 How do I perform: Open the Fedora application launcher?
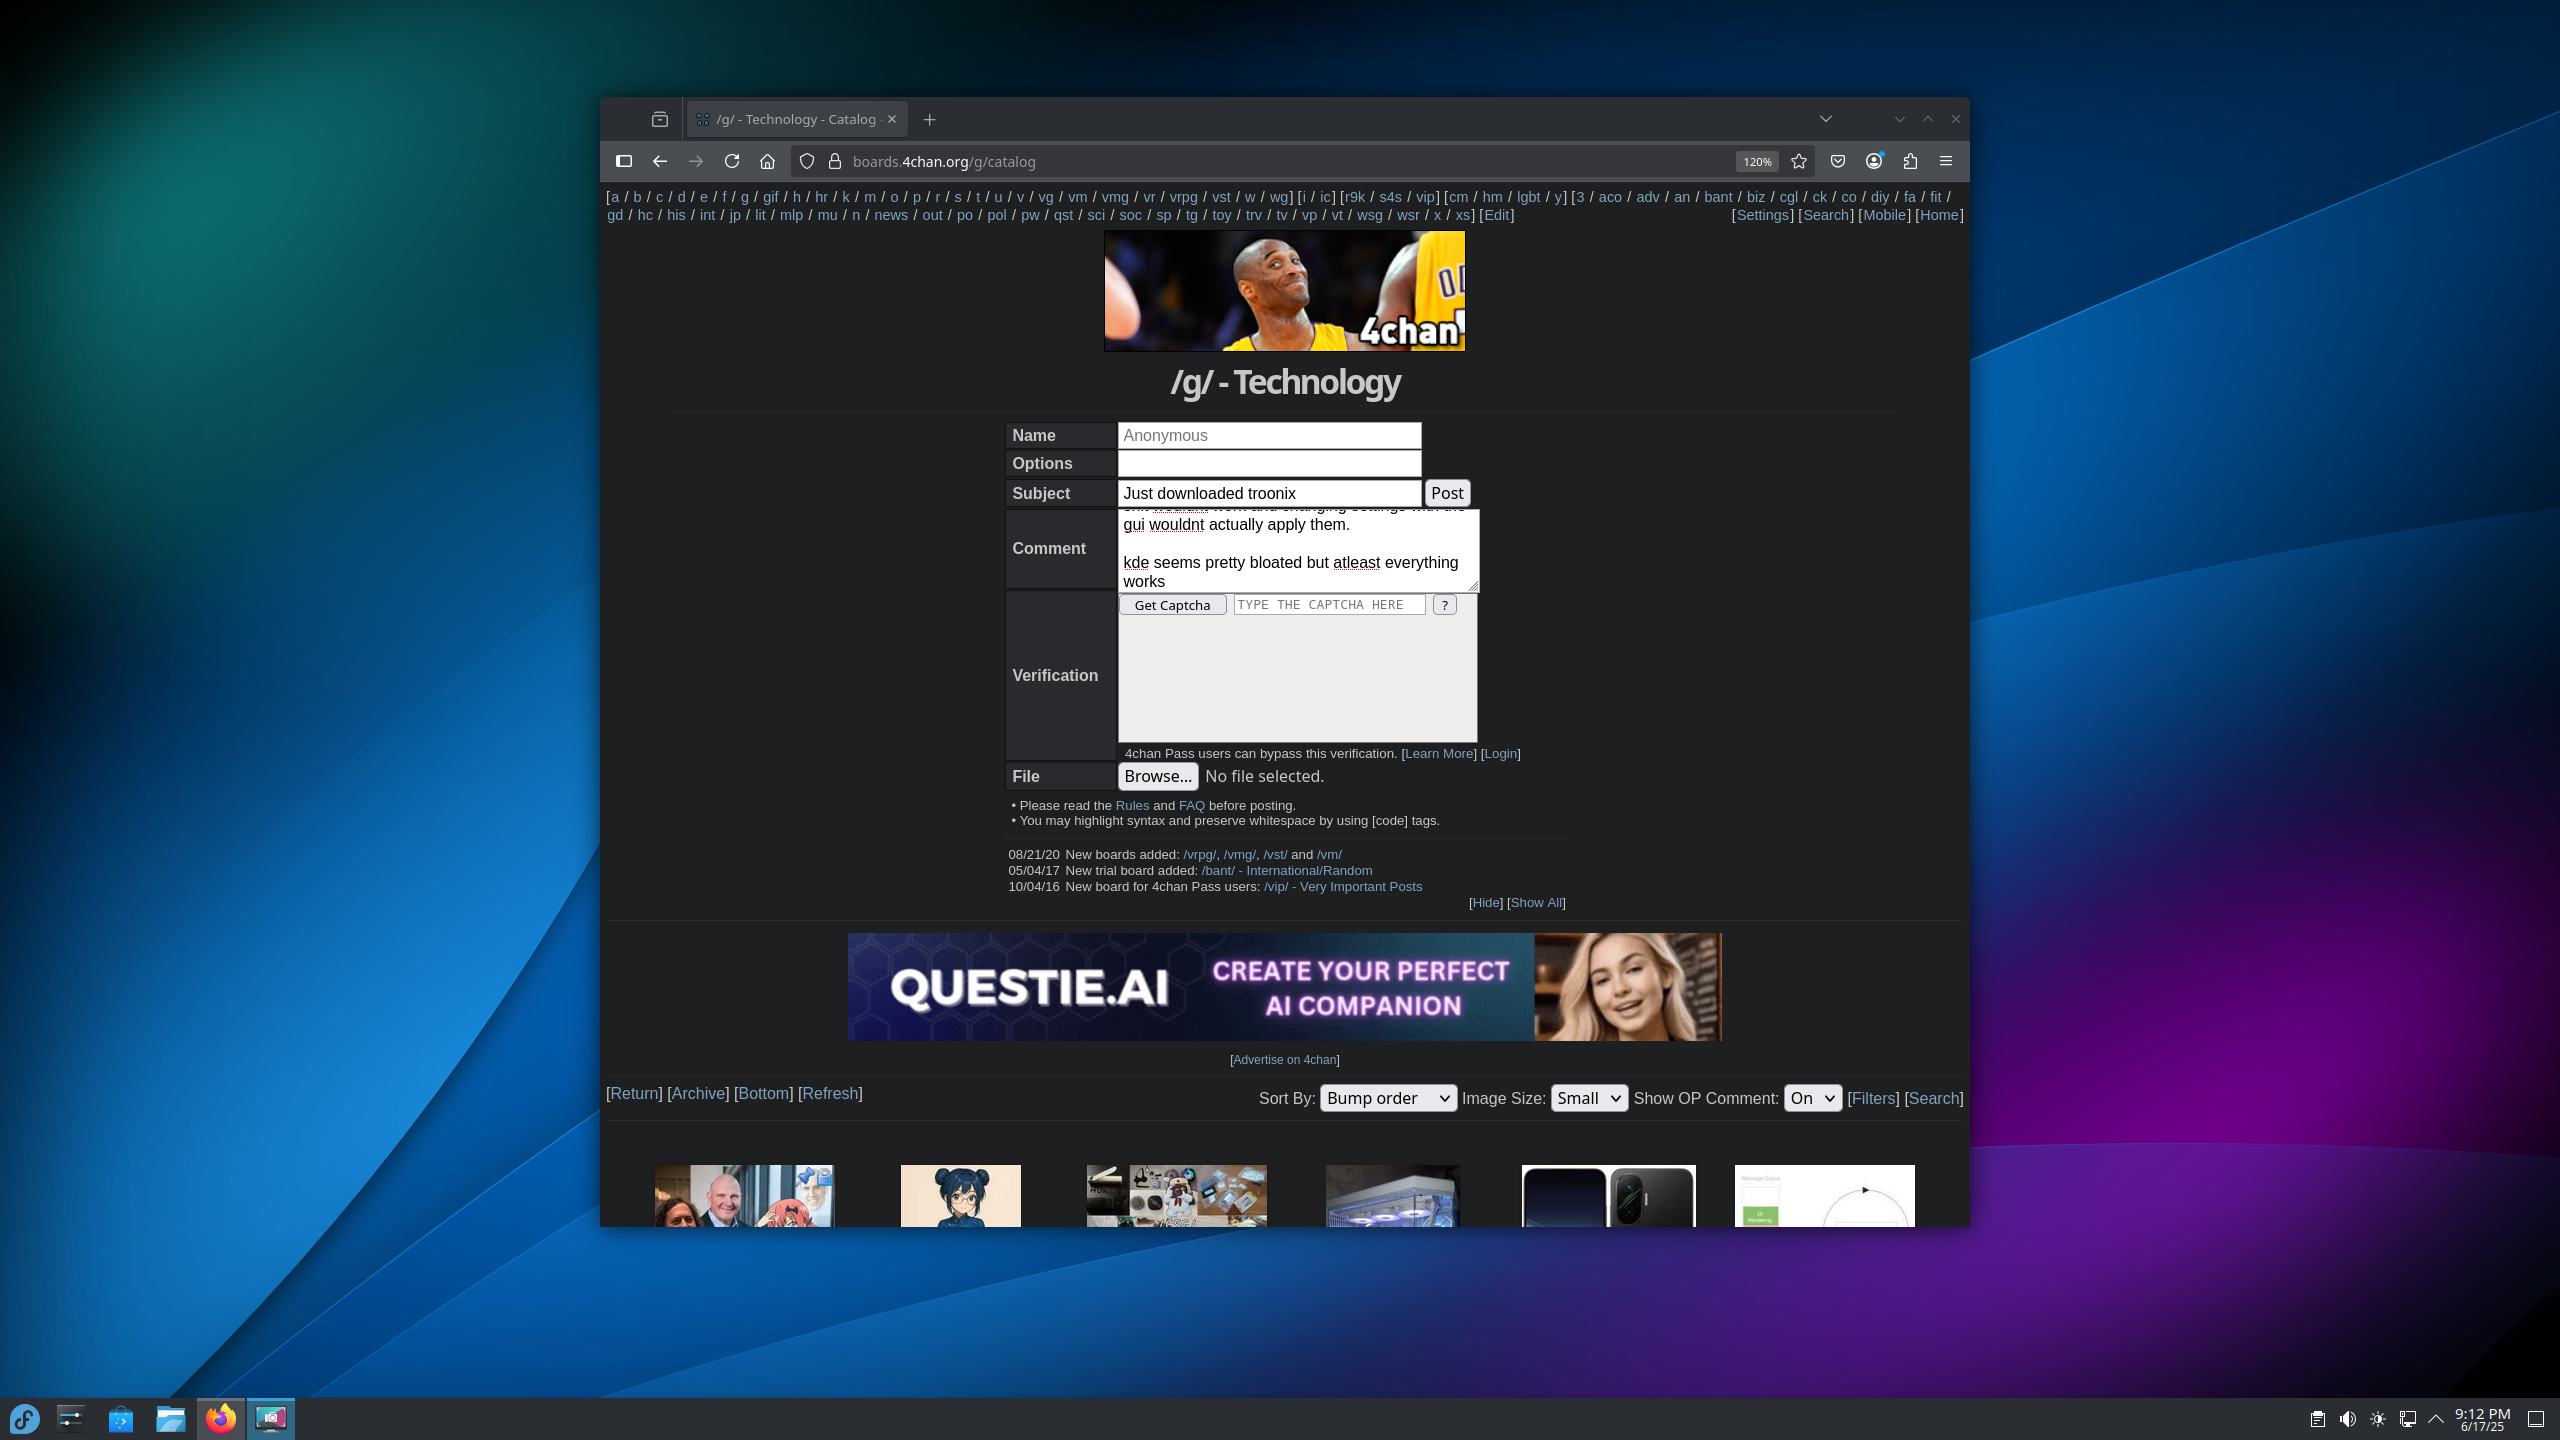click(x=24, y=1418)
